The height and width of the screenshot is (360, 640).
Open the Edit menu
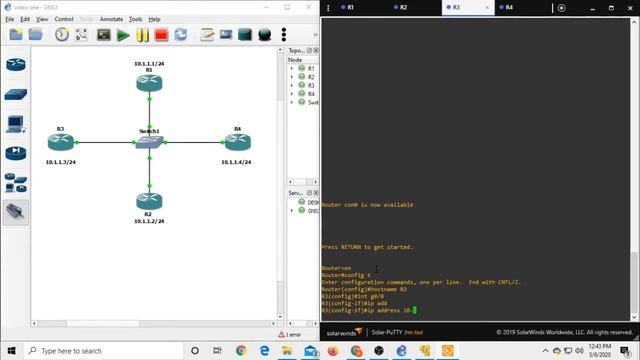click(25, 19)
